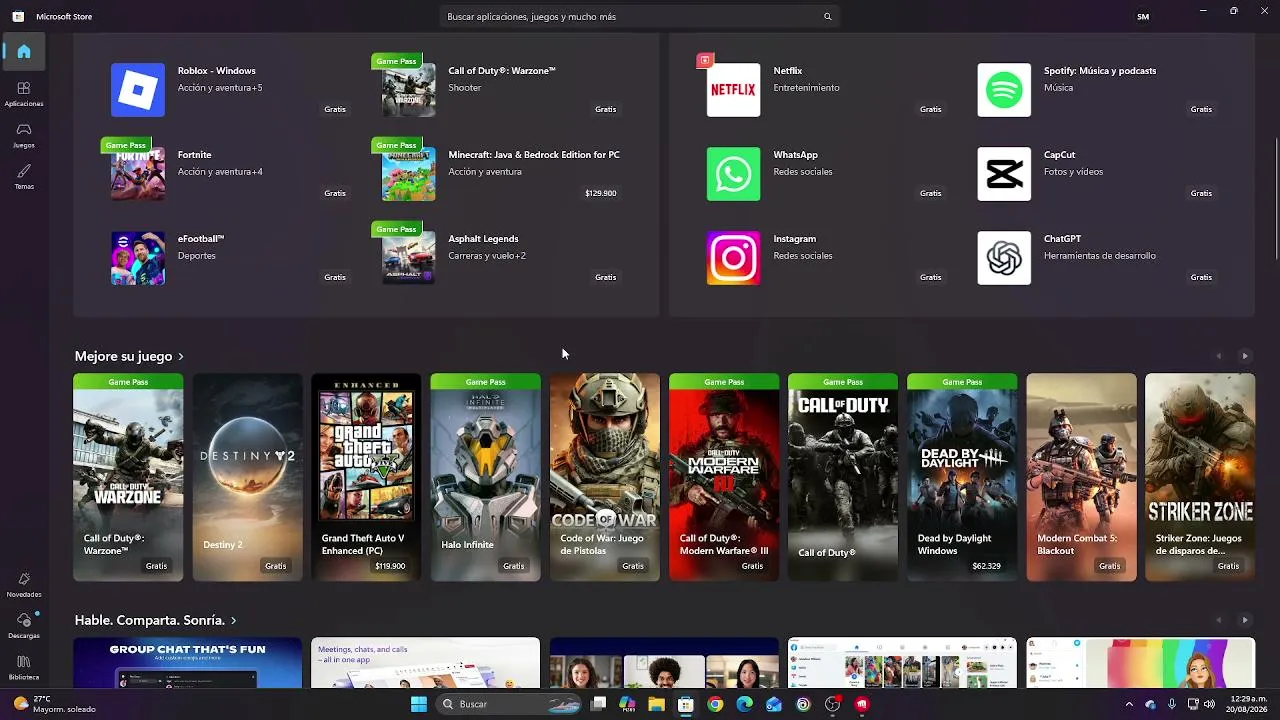Click 'Minecraft: Java & Bedrock Edition for PC' title

click(534, 155)
